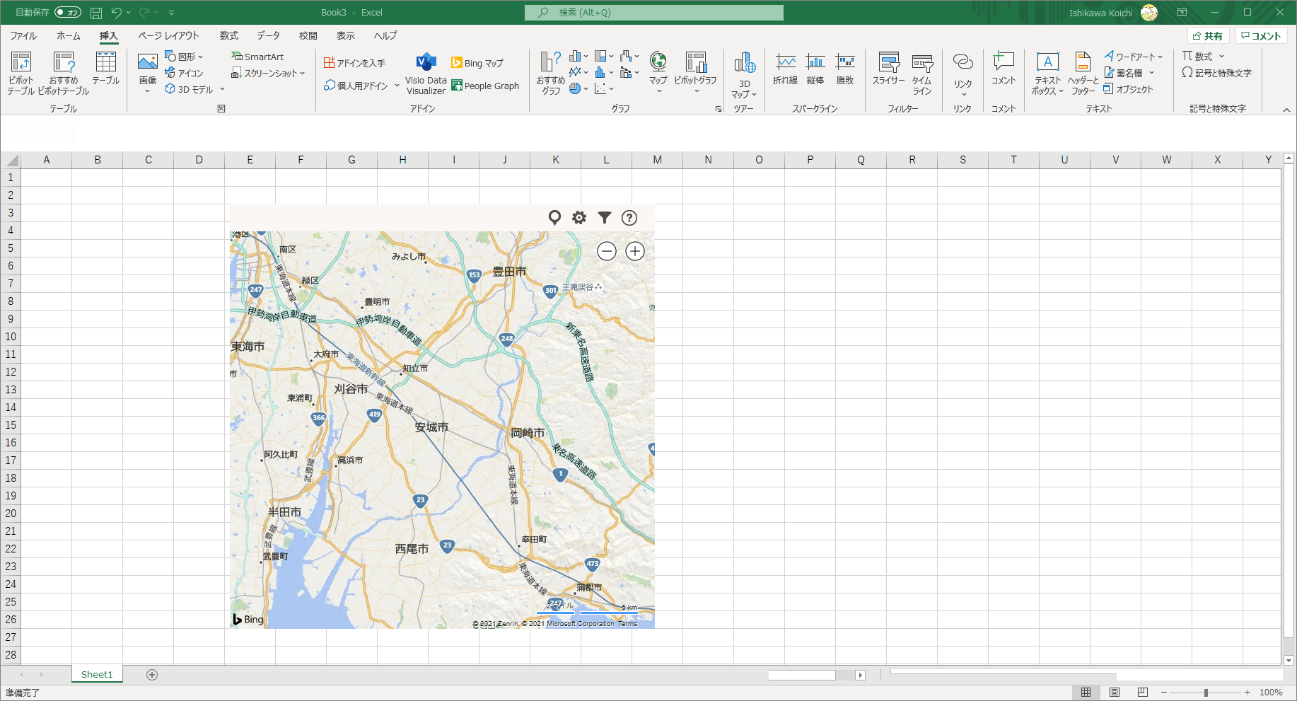Open the map filter funnel icon

pos(605,218)
